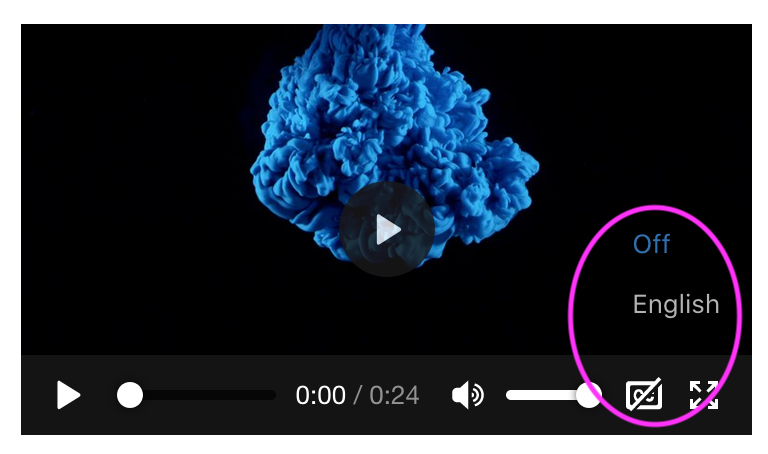
Task: Lower volume by clicking the white volume track
Action: [x=541, y=395]
